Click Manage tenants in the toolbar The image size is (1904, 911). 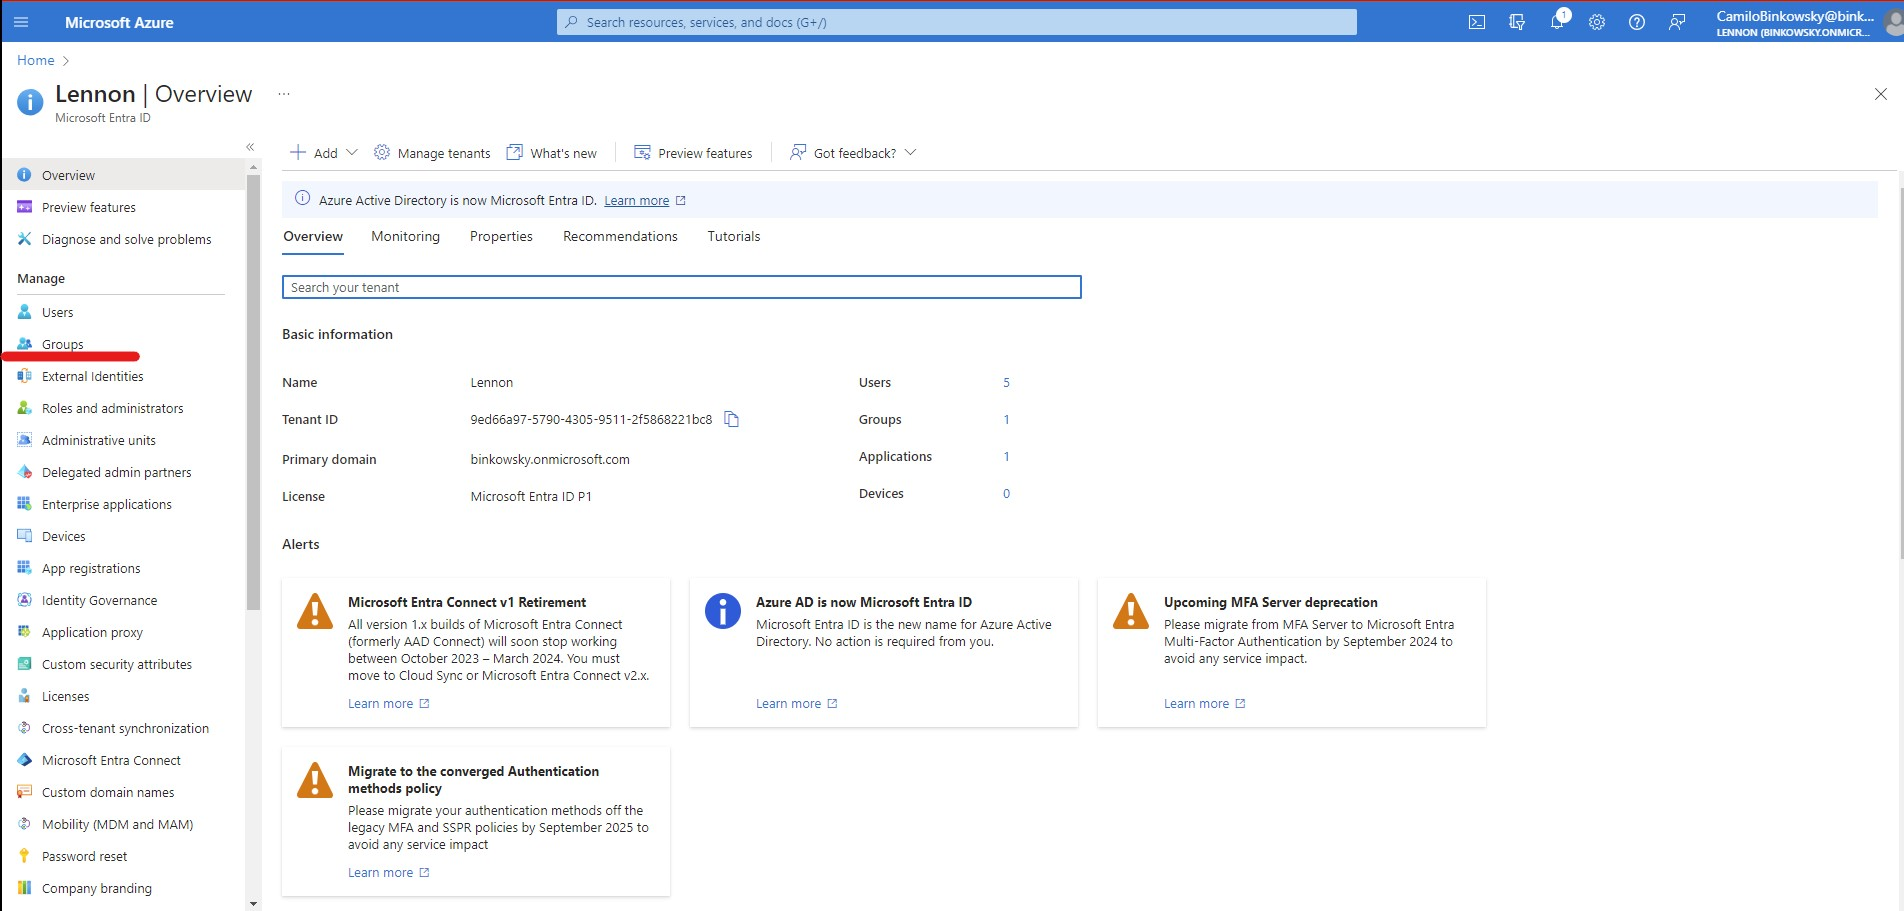[432, 153]
